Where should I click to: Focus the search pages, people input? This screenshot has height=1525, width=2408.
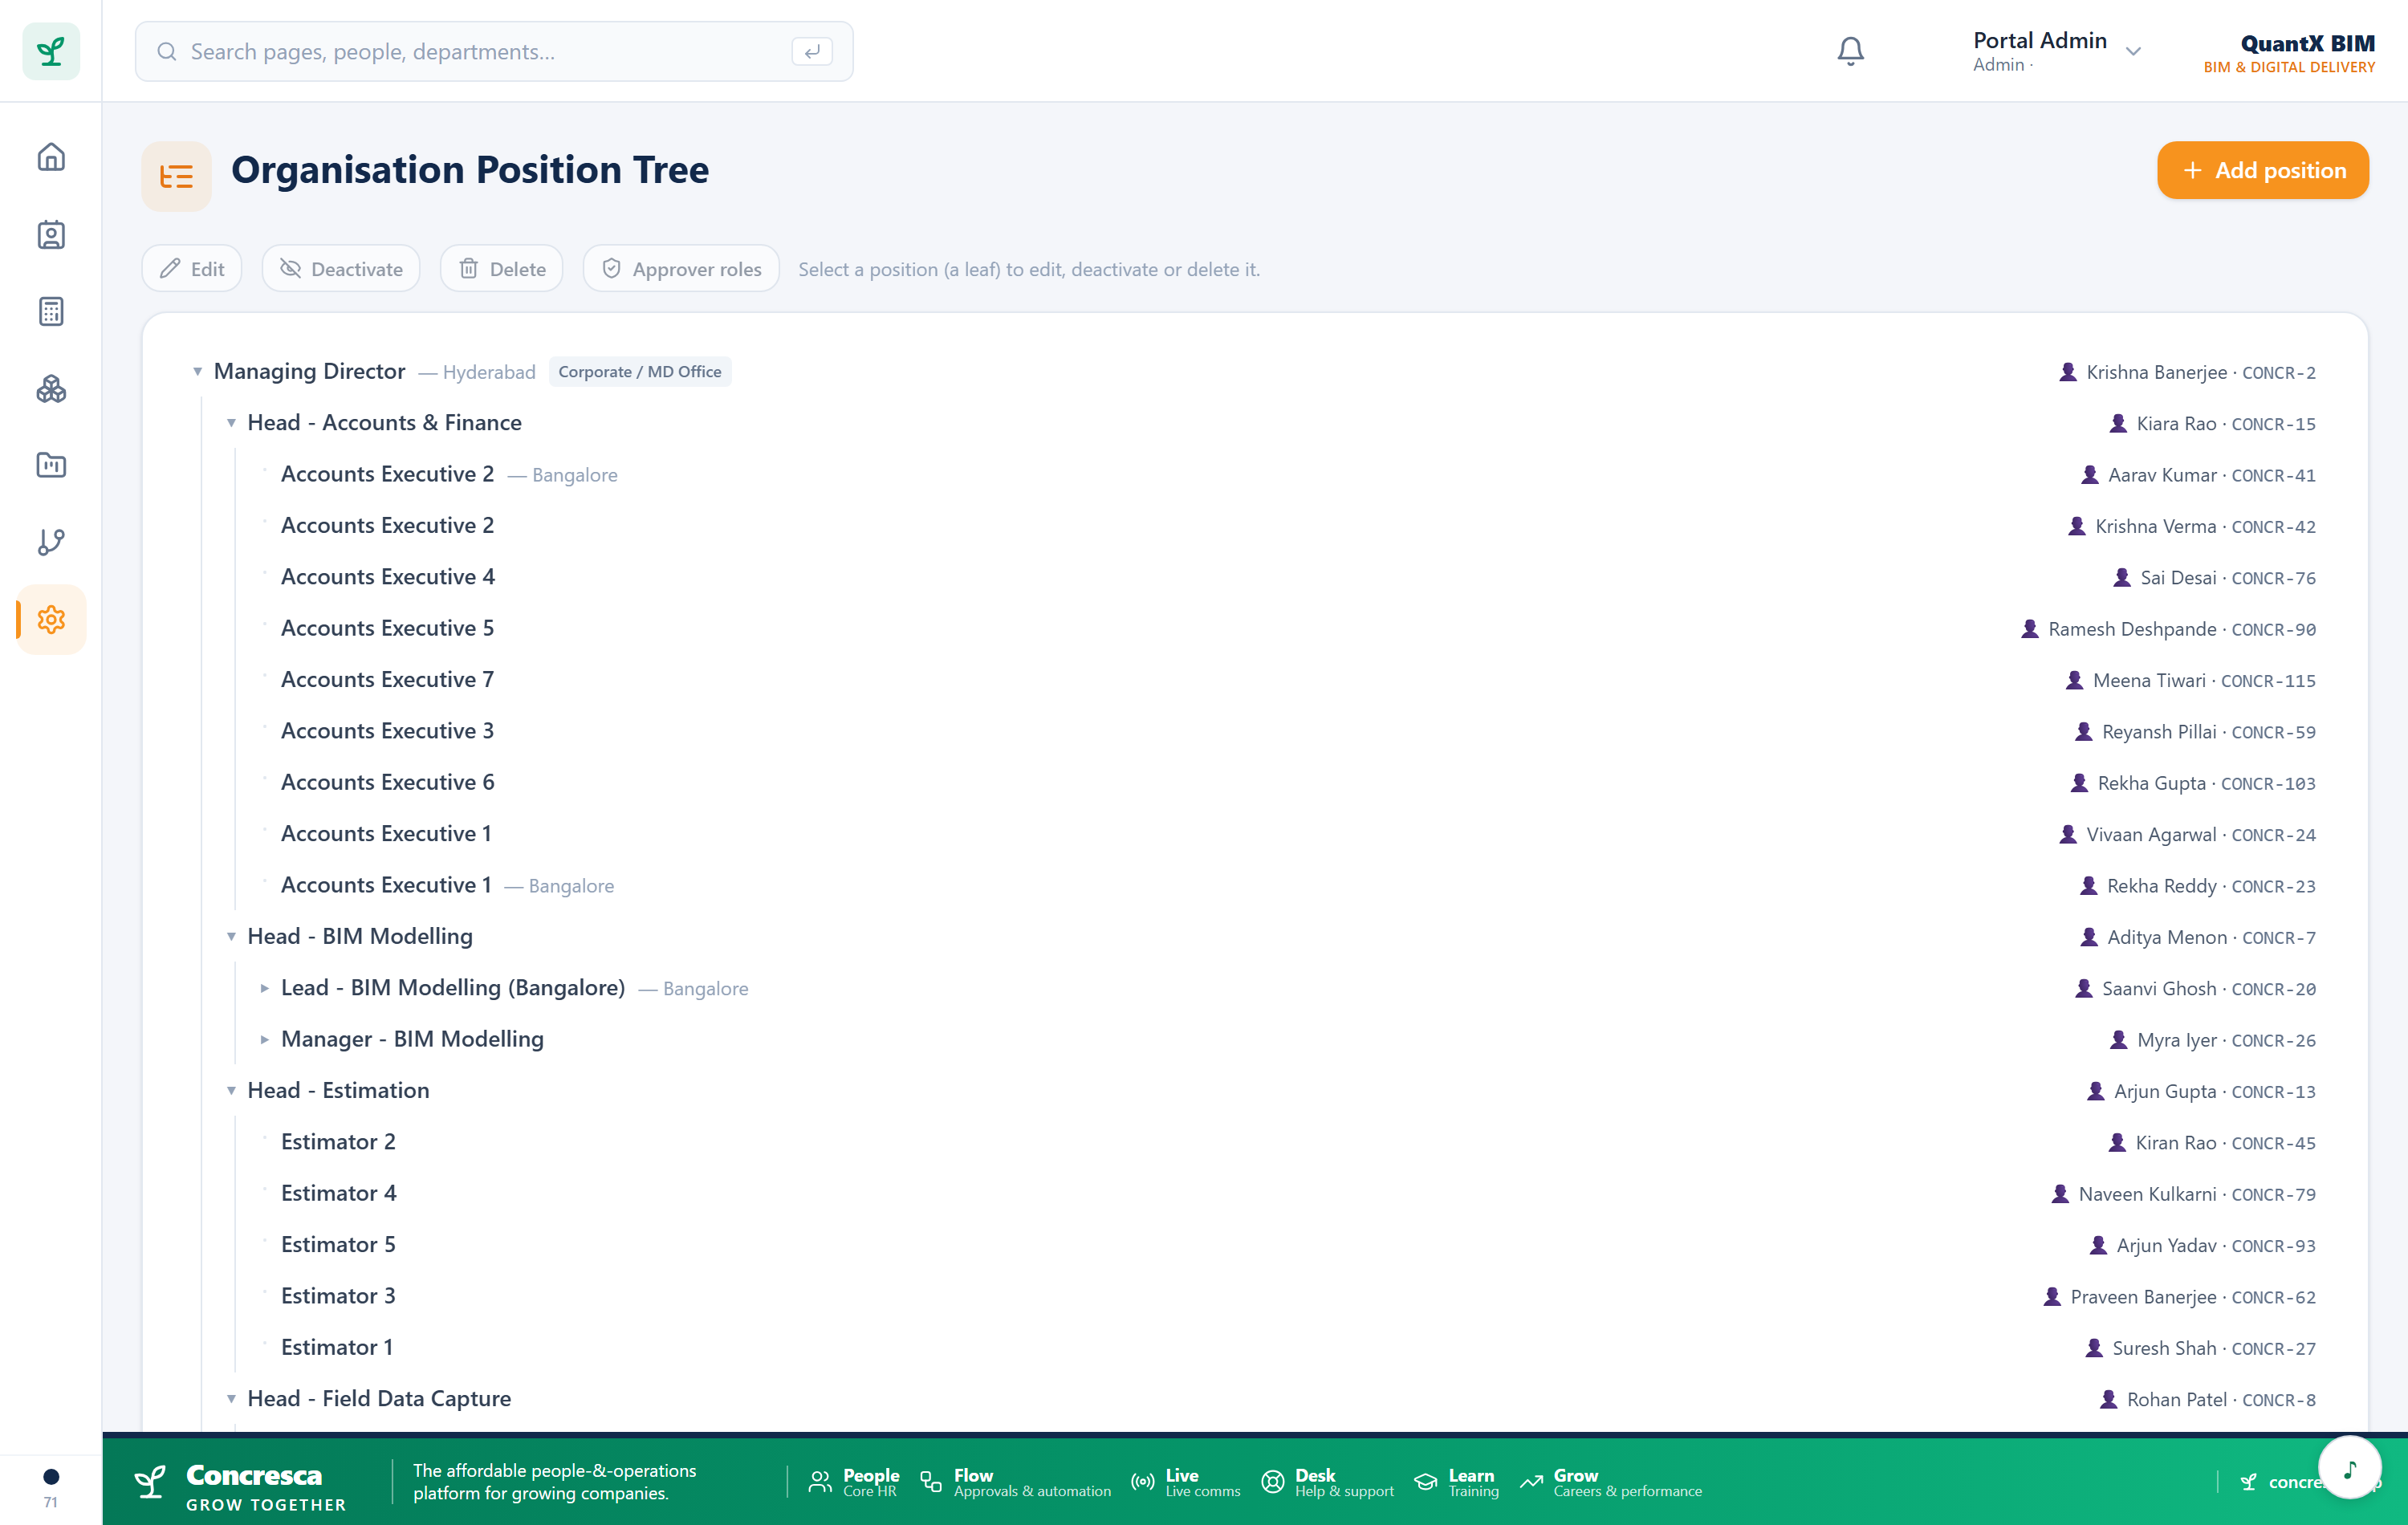click(494, 51)
